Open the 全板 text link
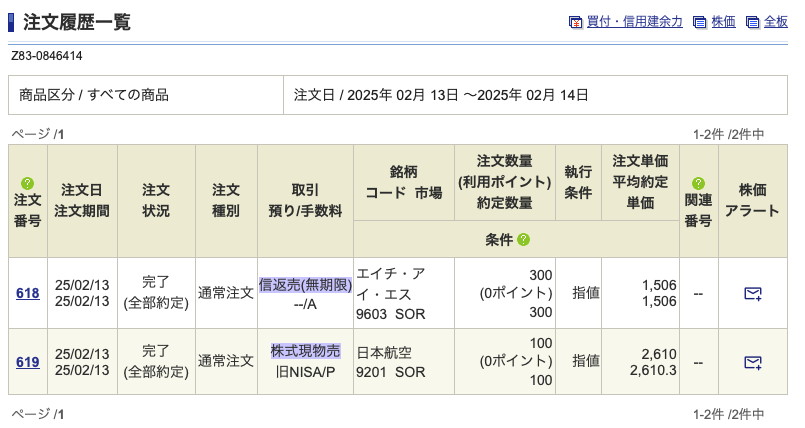This screenshot has width=805, height=428. coord(776,22)
